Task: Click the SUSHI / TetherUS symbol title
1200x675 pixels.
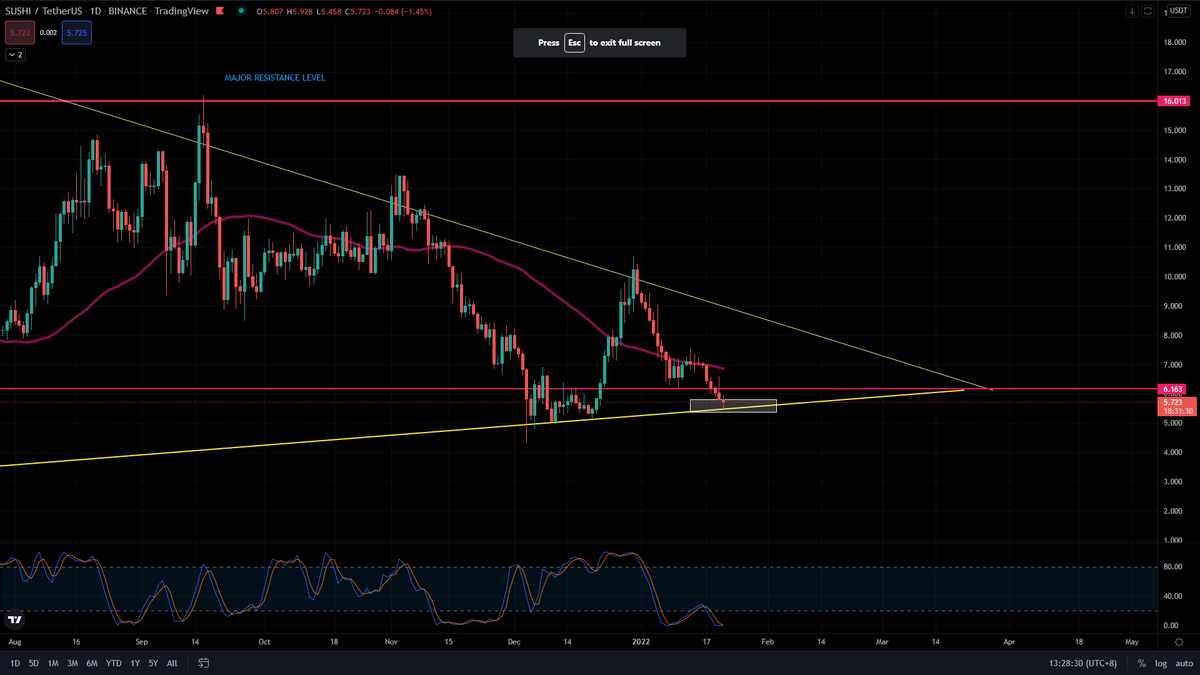Action: 44,11
